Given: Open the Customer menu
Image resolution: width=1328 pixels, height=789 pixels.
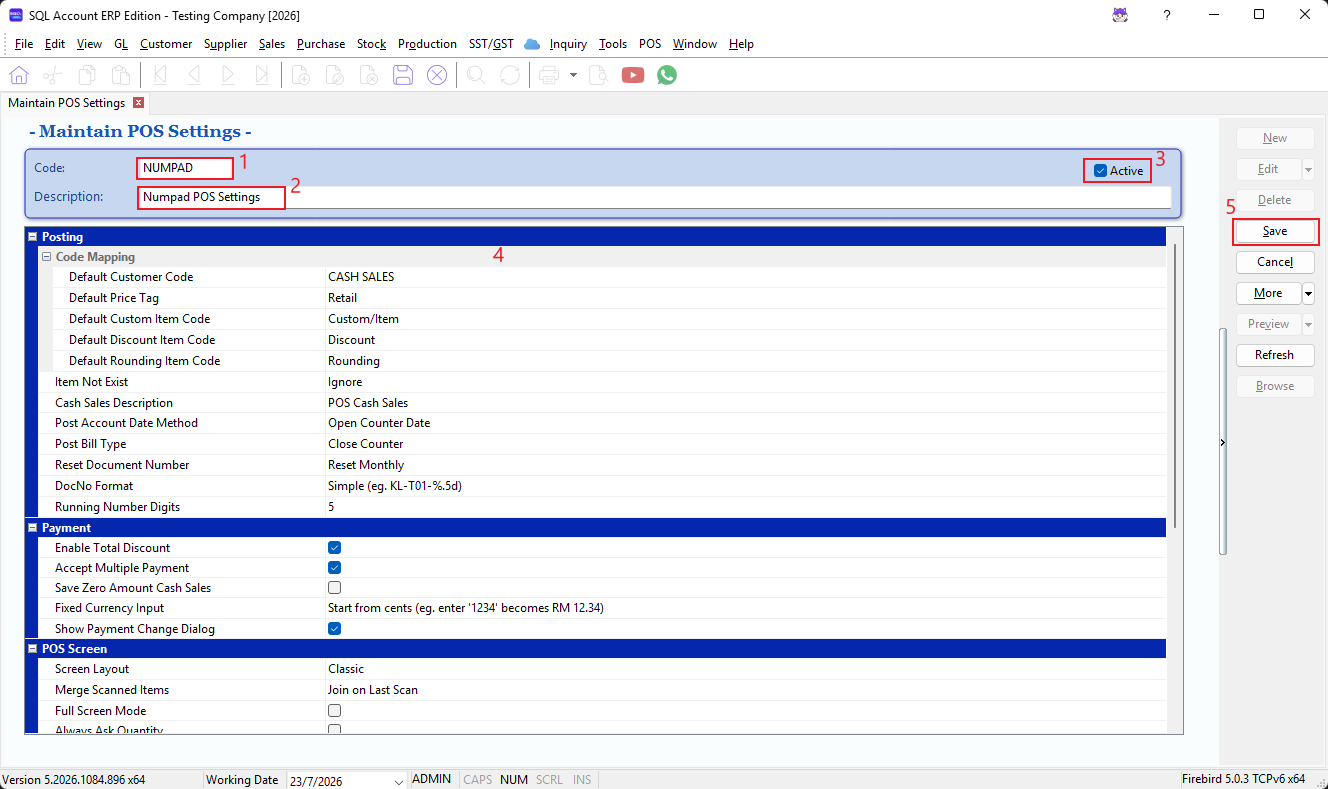Looking at the screenshot, I should point(166,44).
